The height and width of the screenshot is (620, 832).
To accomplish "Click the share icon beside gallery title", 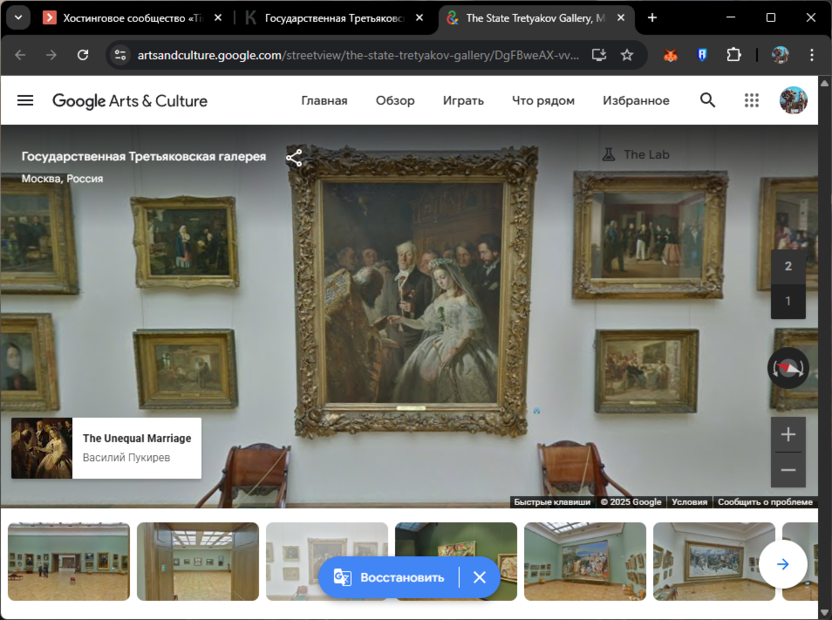I will [x=294, y=158].
